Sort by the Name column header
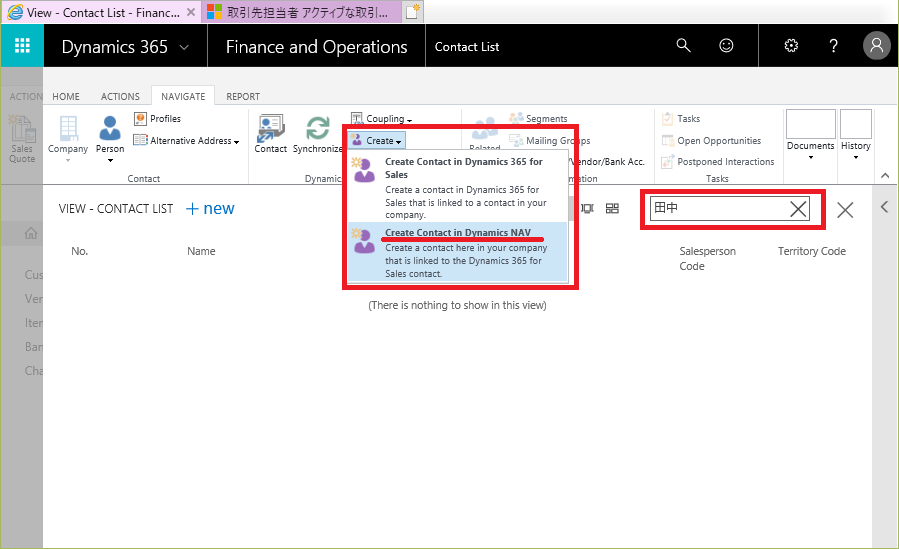Viewport: 899px width, 549px height. click(201, 251)
